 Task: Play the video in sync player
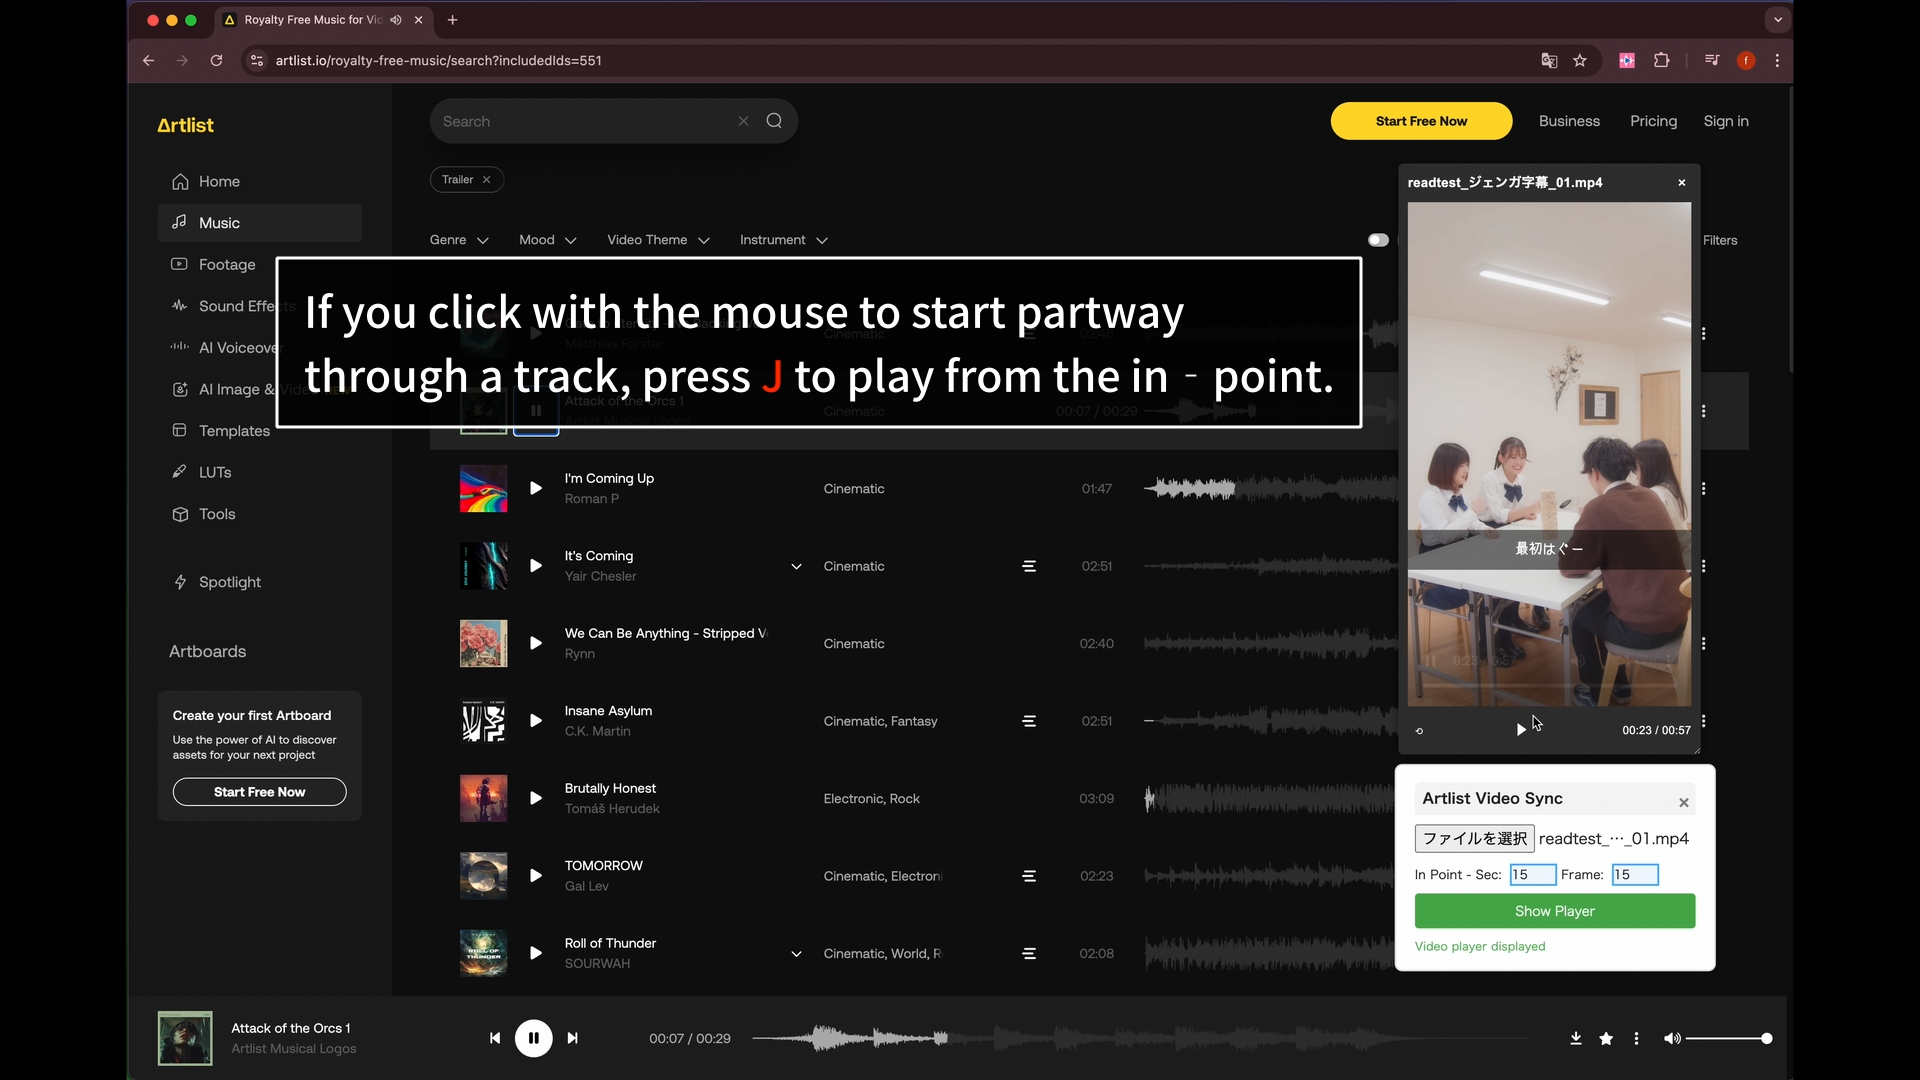click(1521, 730)
